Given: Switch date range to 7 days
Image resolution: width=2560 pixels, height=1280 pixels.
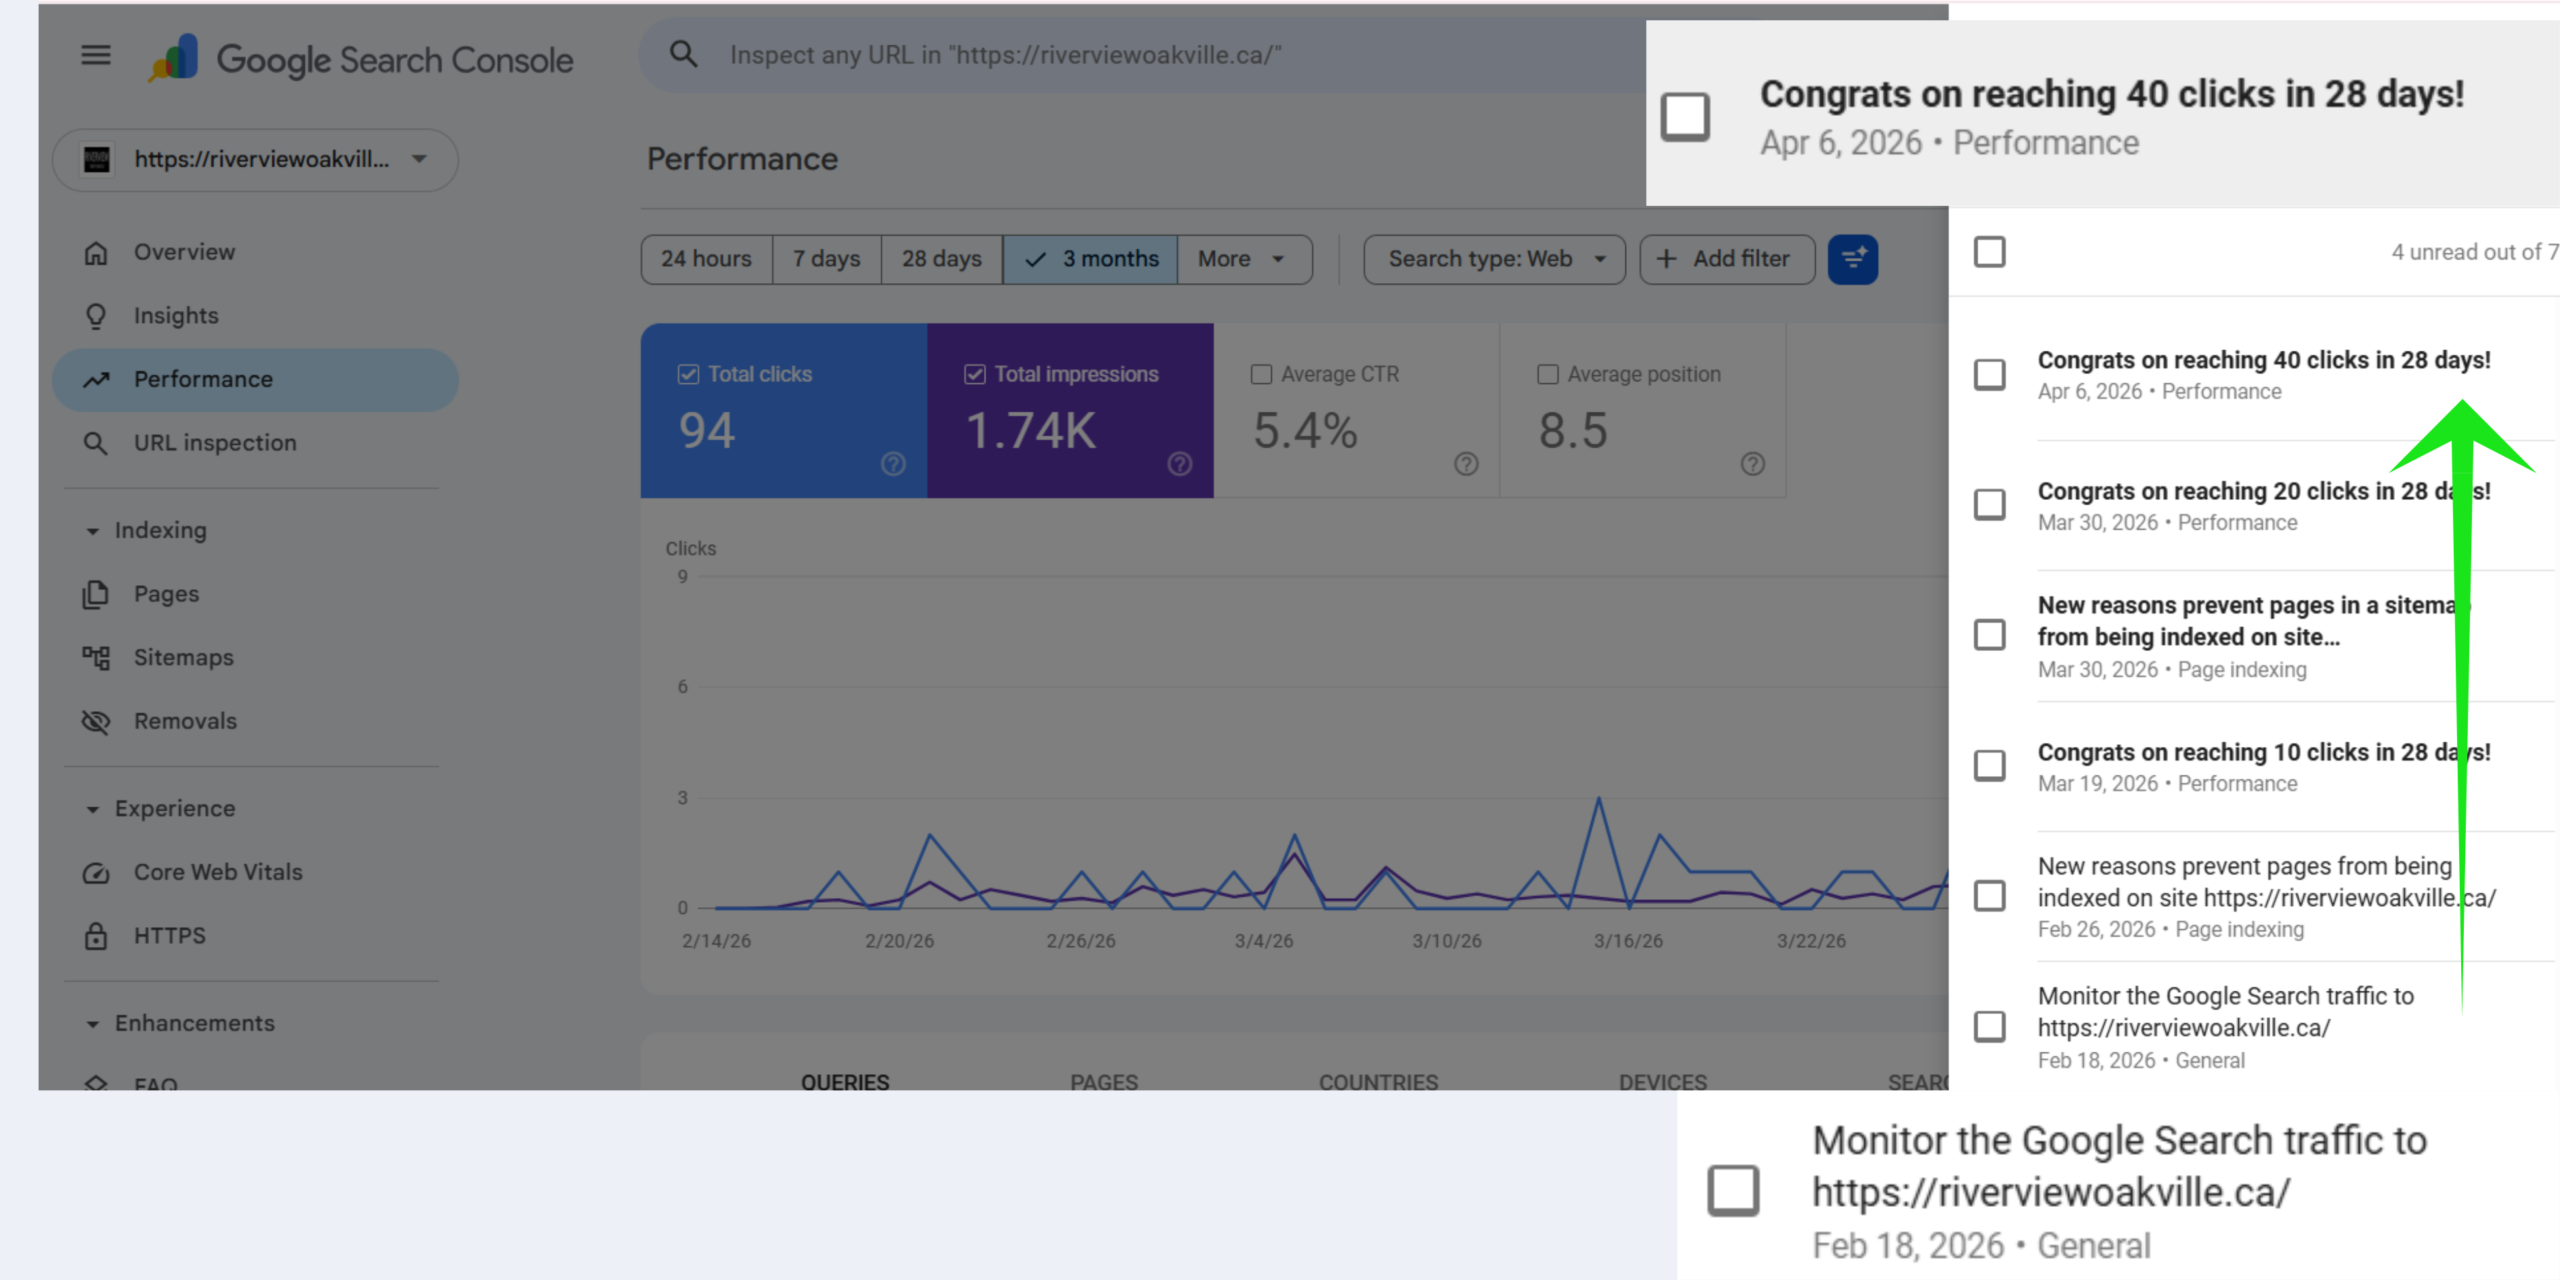Looking at the screenshot, I should click(827, 259).
